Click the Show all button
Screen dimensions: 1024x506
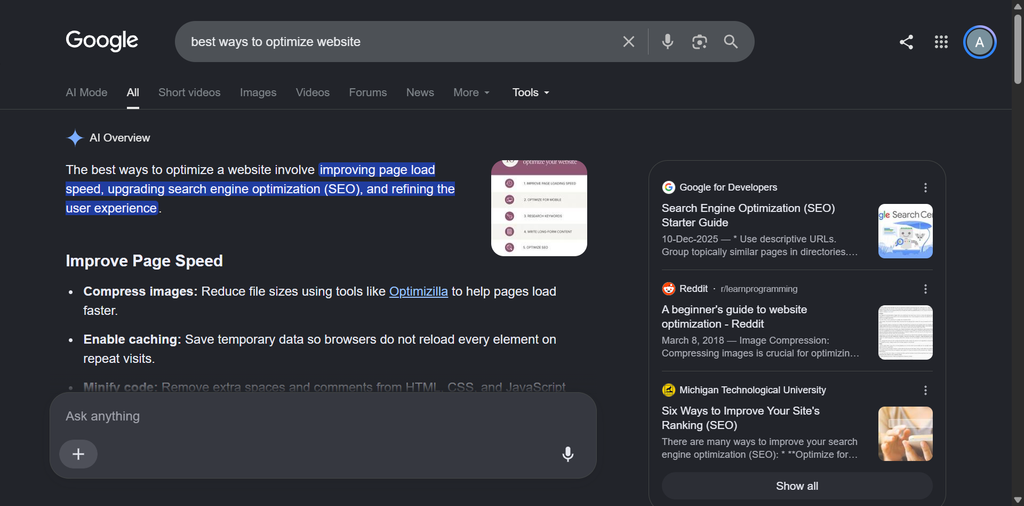(797, 486)
